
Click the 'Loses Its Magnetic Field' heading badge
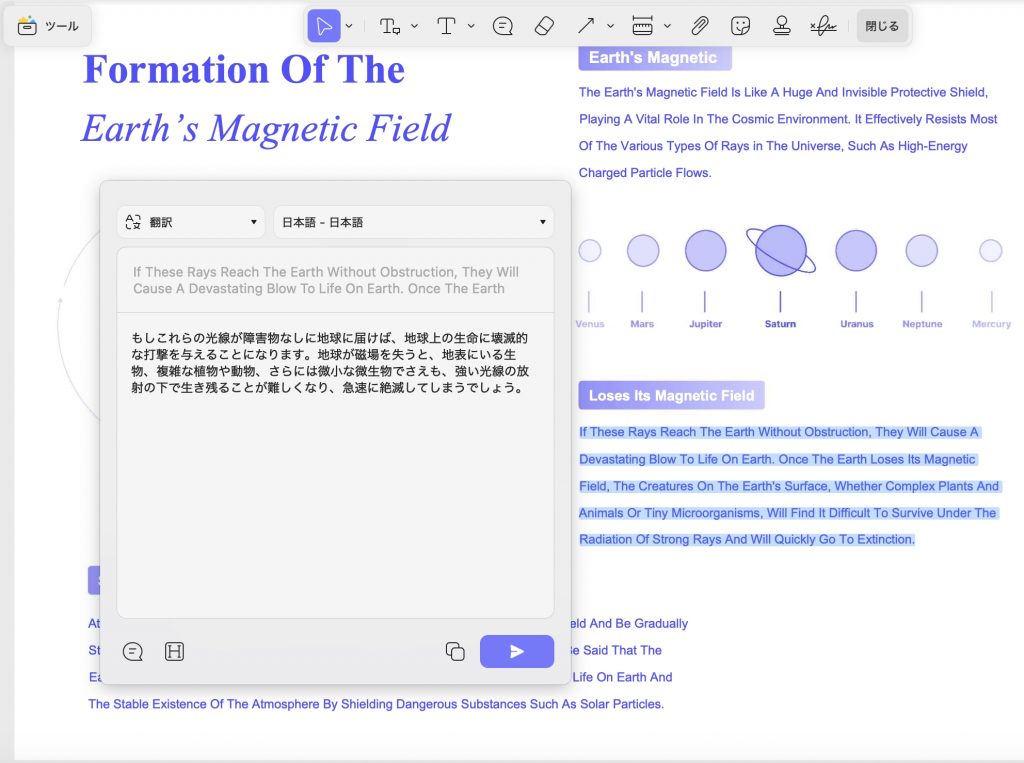click(x=671, y=395)
